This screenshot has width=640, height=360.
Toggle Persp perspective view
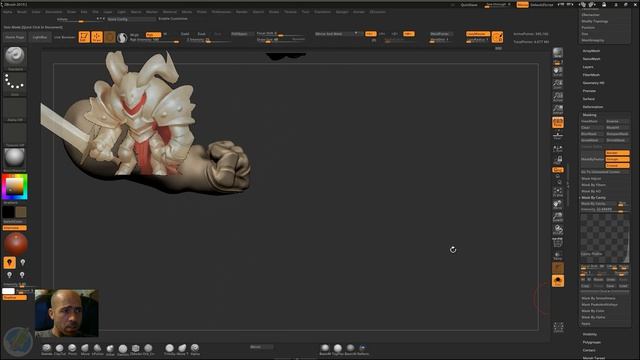coord(558,122)
